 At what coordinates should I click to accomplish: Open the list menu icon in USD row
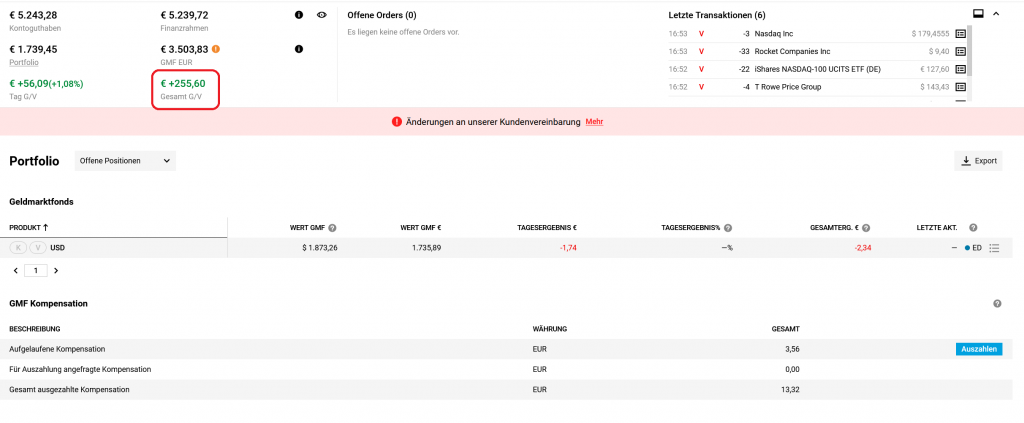(994, 248)
